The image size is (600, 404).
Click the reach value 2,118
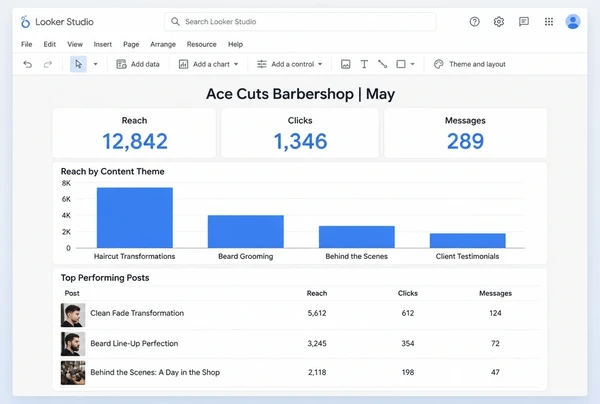click(317, 372)
